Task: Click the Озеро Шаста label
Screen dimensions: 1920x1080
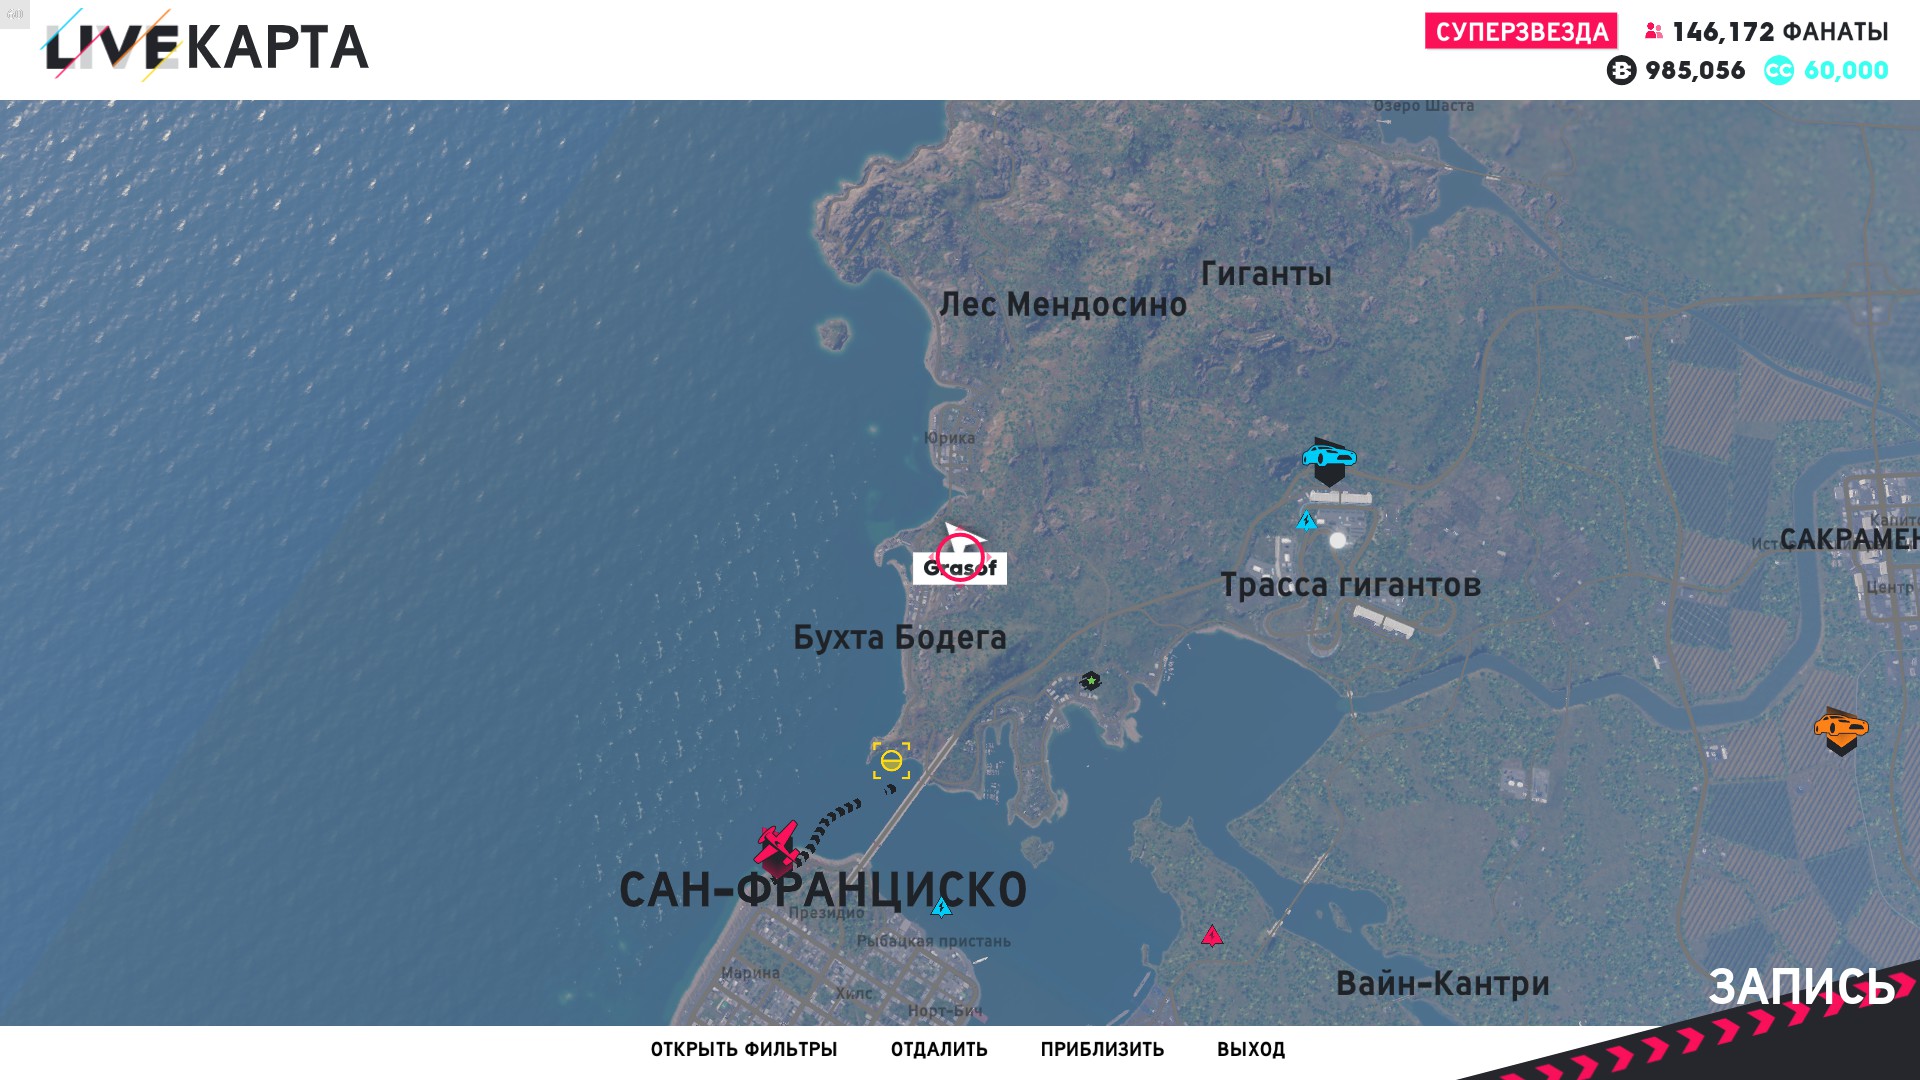Action: tap(1423, 106)
